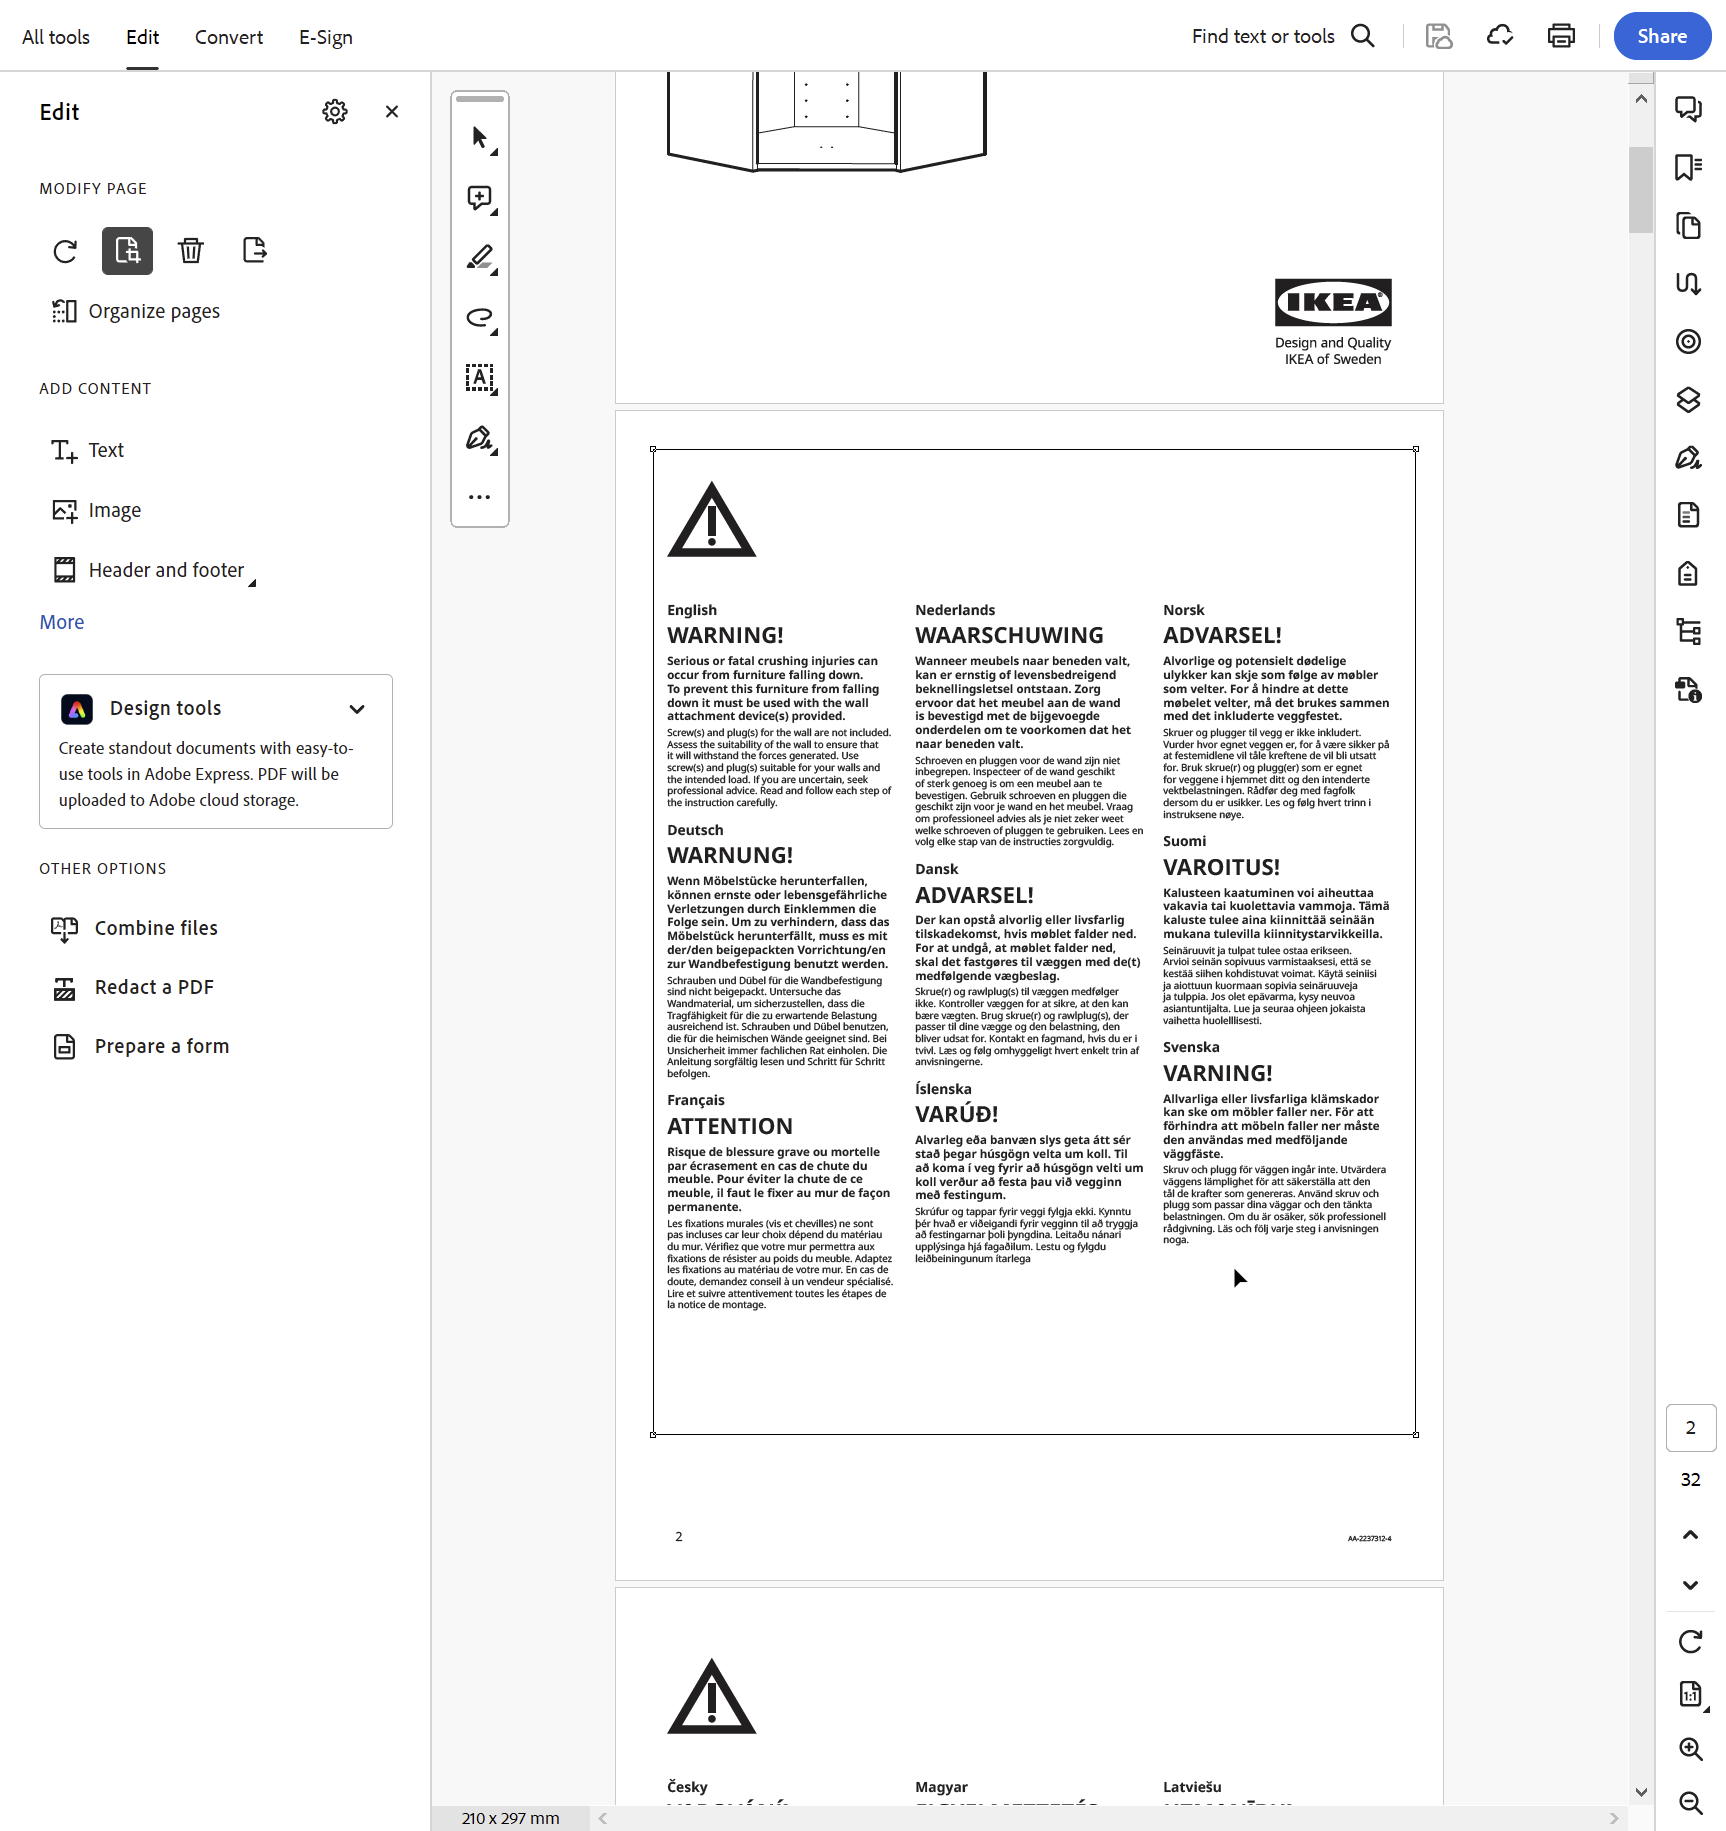Click the Share button
The image size is (1726, 1831).
coord(1661,36)
